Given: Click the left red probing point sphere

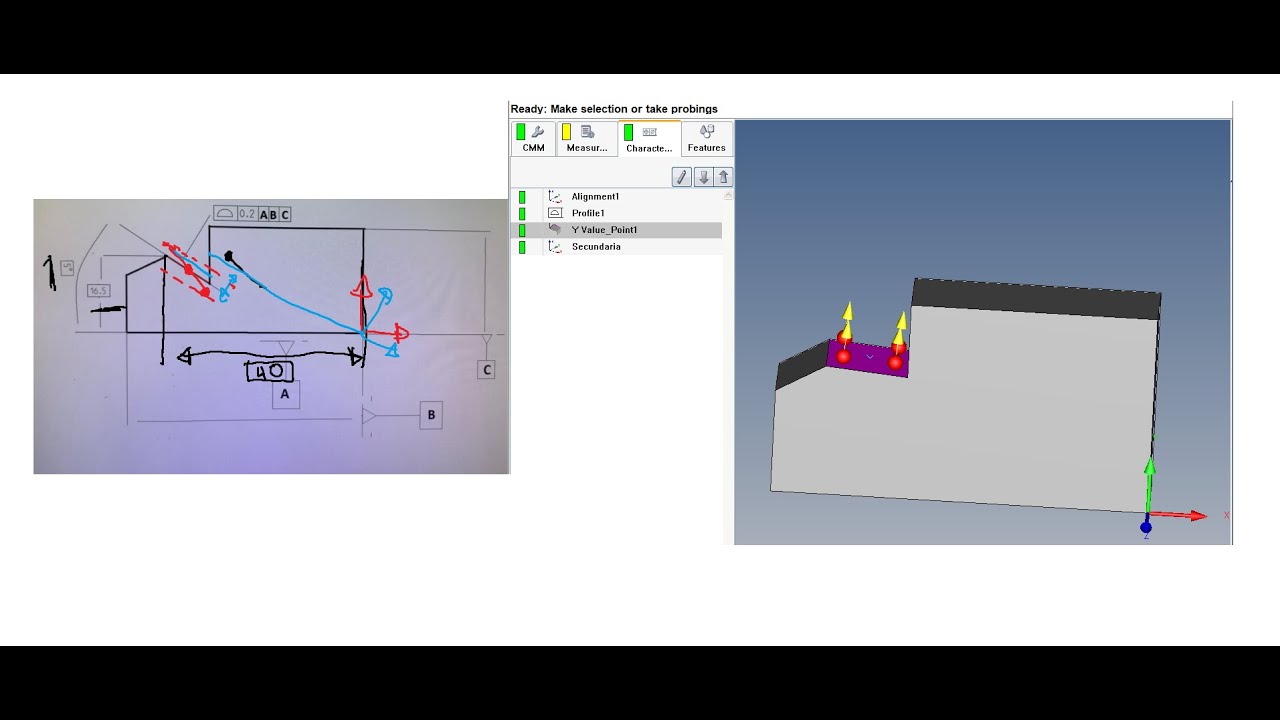Looking at the screenshot, I should [843, 356].
